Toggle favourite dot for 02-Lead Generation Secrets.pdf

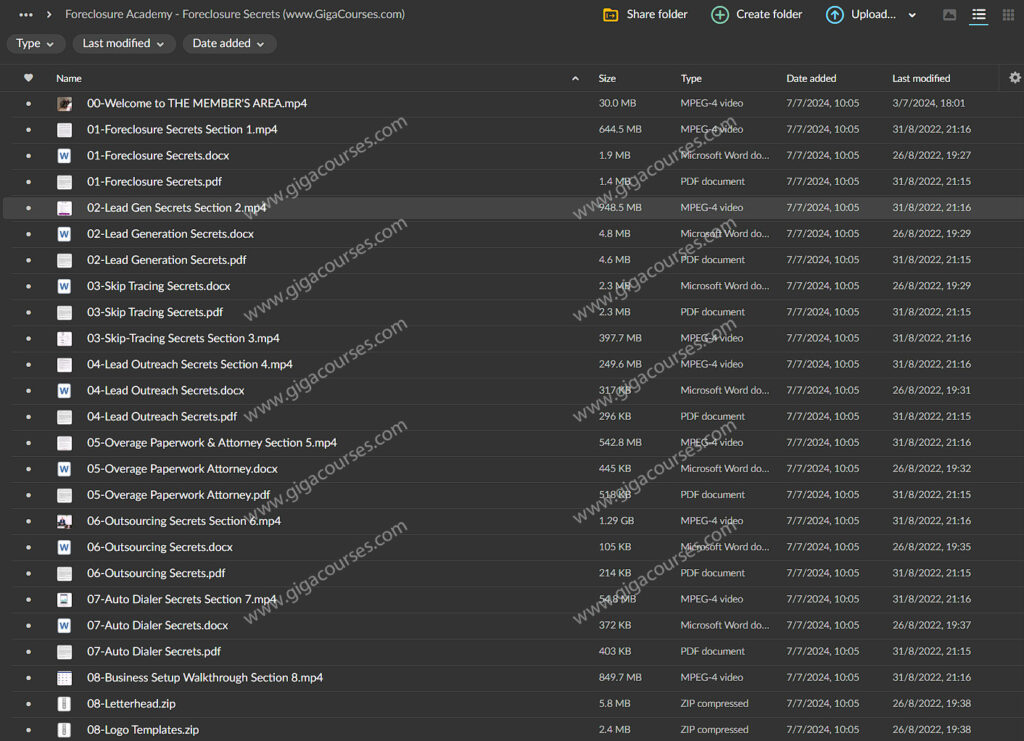tap(28, 260)
